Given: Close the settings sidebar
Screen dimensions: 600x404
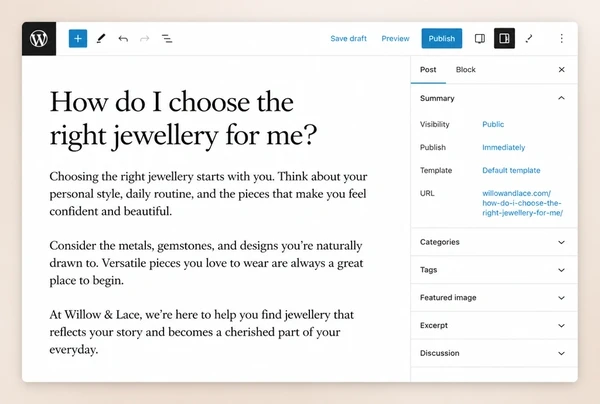Looking at the screenshot, I should pyautogui.click(x=561, y=70).
